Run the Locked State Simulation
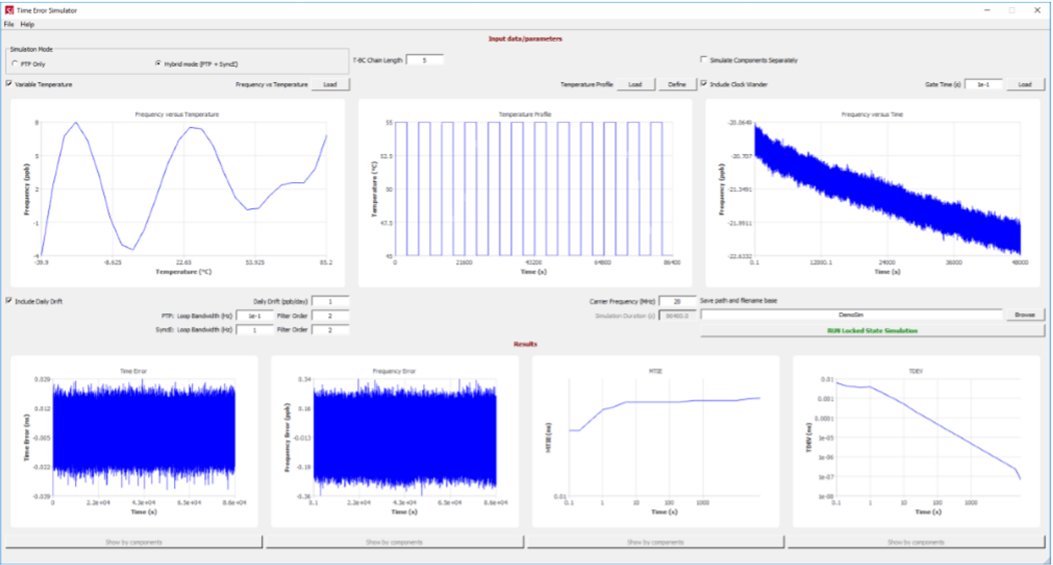Screen dimensions: 1053x565 (872, 331)
